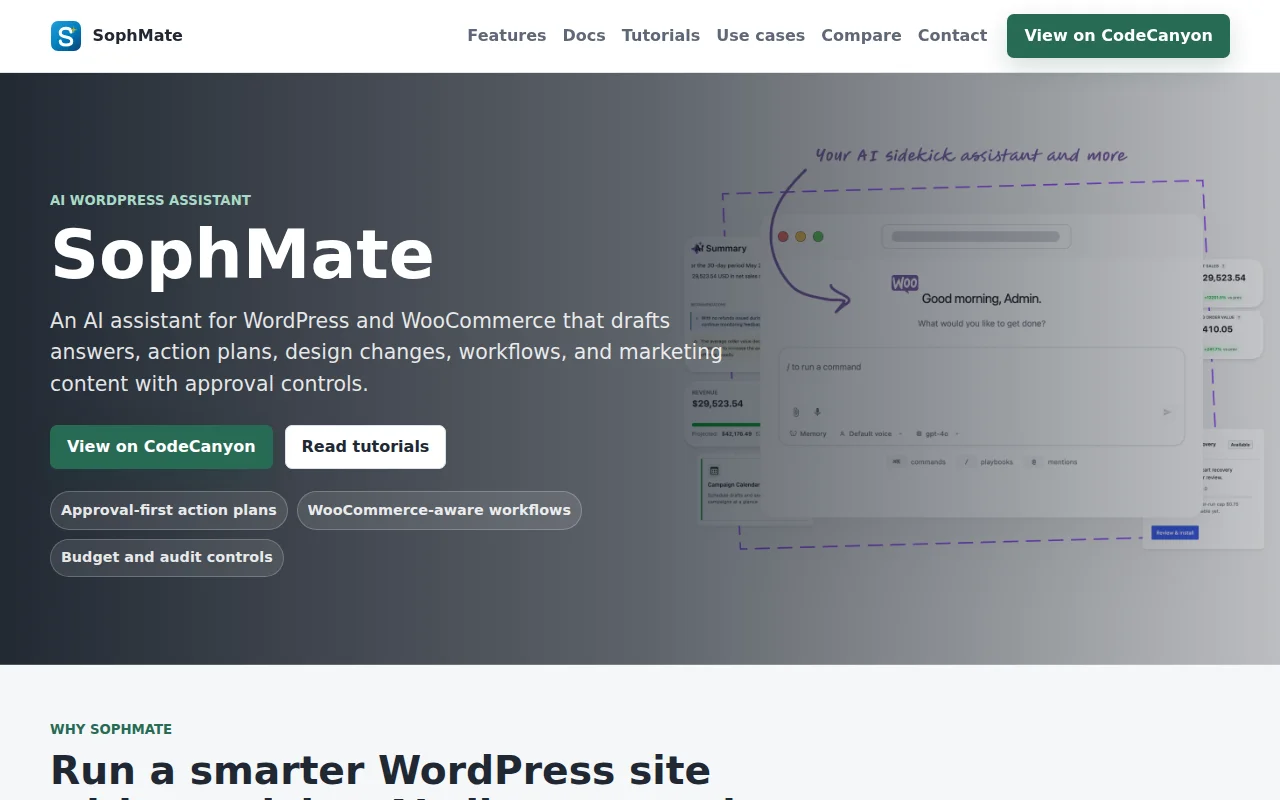
Task: Go to Tutorials in the navigation
Action: coord(661,36)
